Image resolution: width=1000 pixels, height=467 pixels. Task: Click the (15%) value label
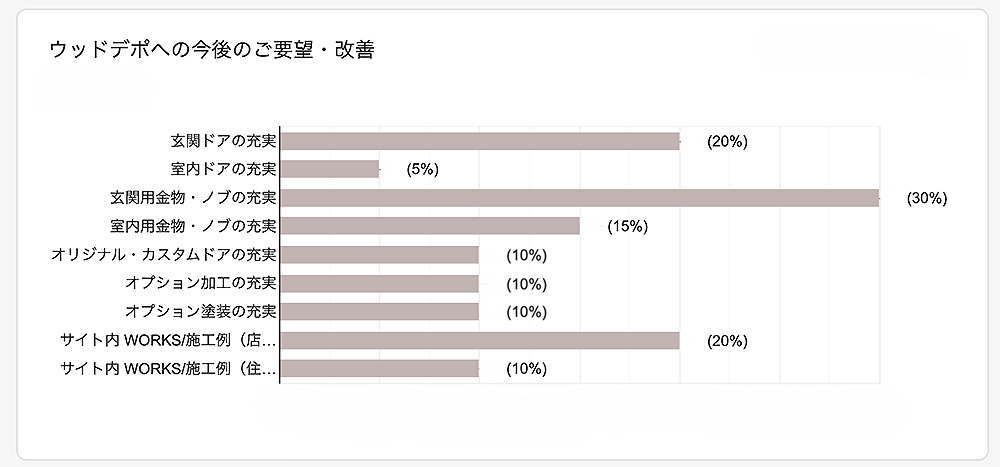pyautogui.click(x=627, y=226)
